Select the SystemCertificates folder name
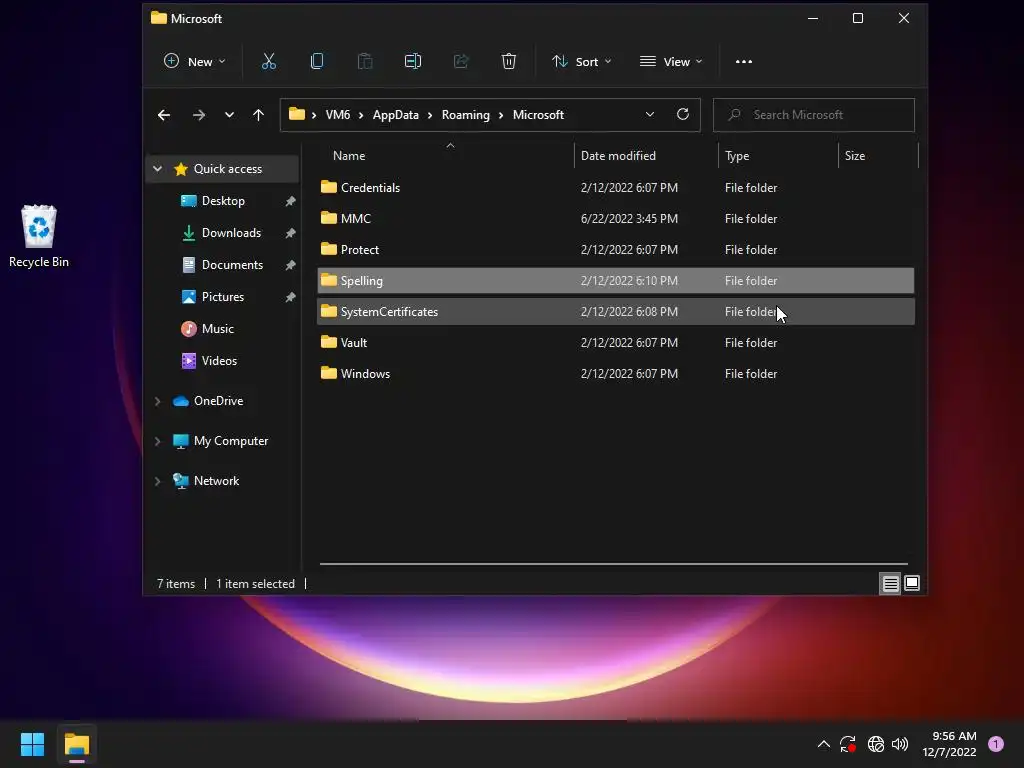Screen dimensions: 1024x768 (389, 312)
